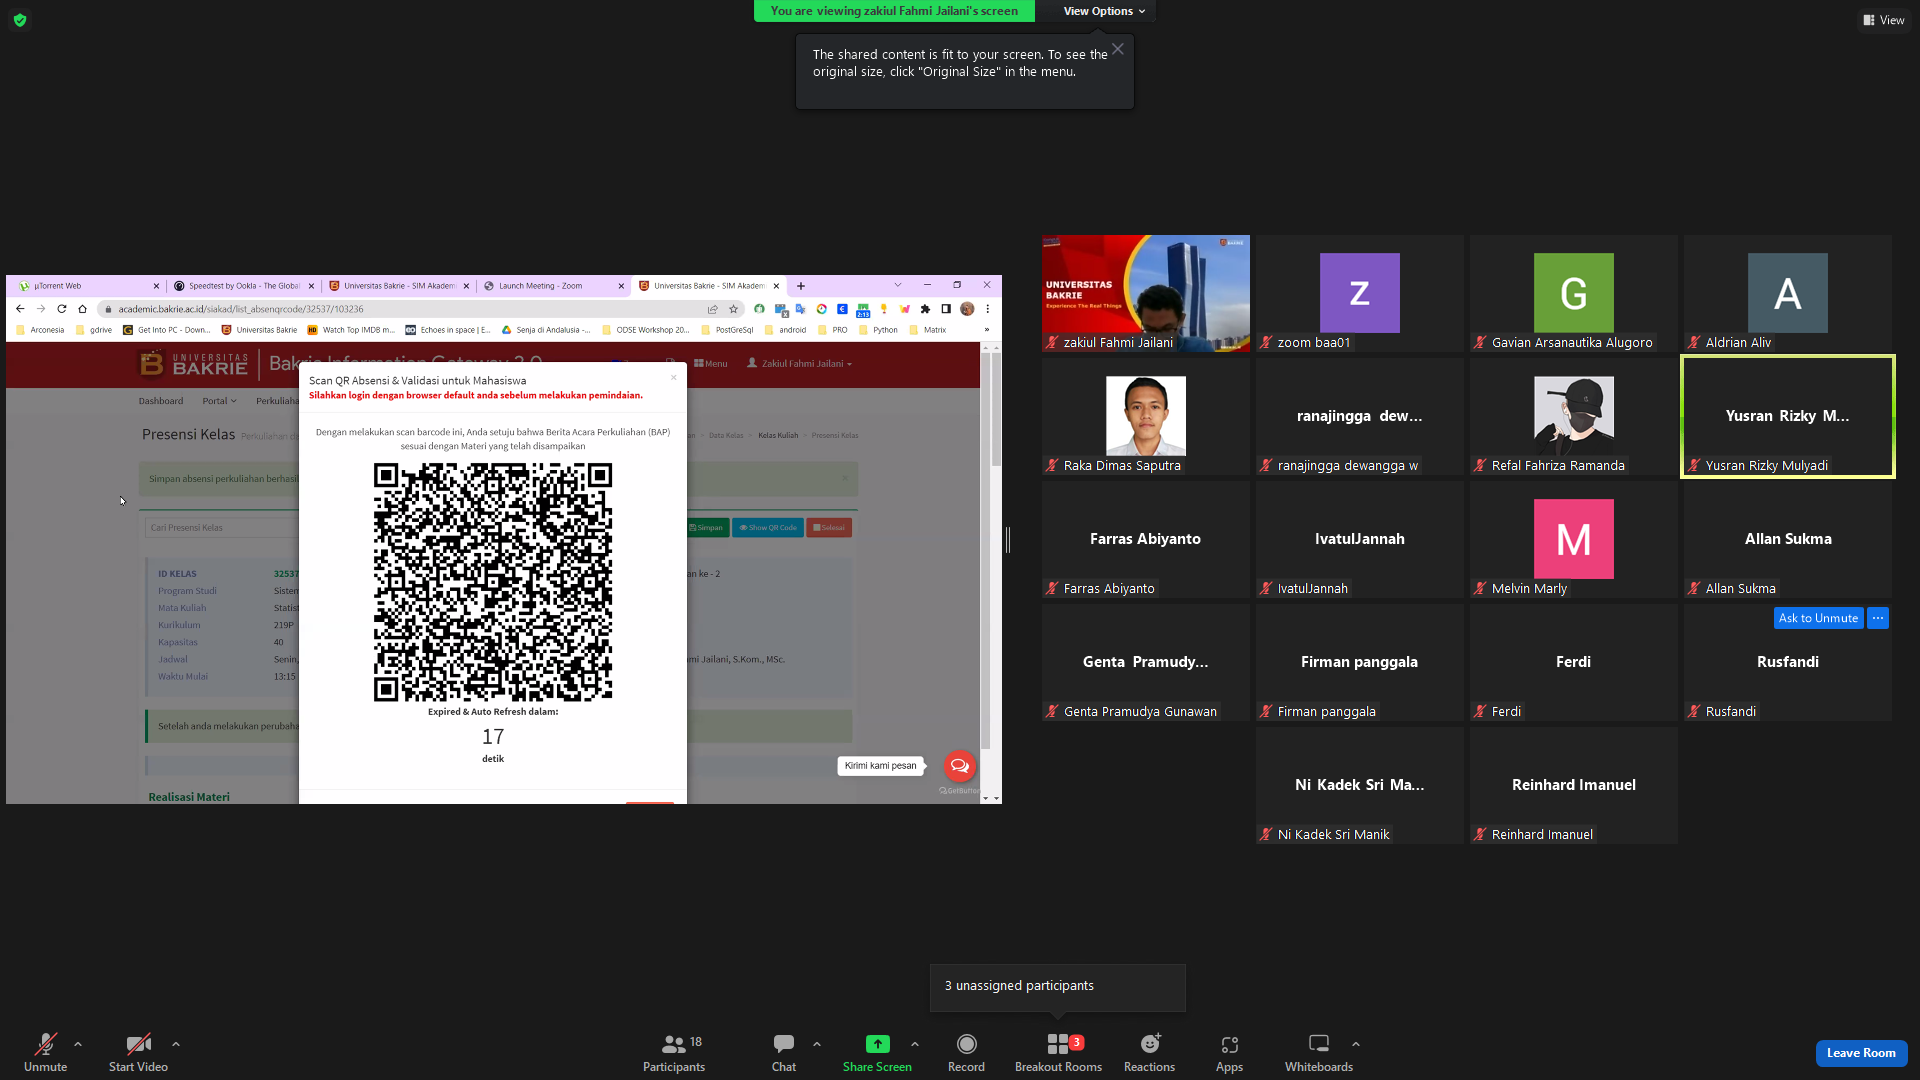1920x1080 pixels.
Task: Click the Cari Presensi Kelas search field
Action: (220, 528)
